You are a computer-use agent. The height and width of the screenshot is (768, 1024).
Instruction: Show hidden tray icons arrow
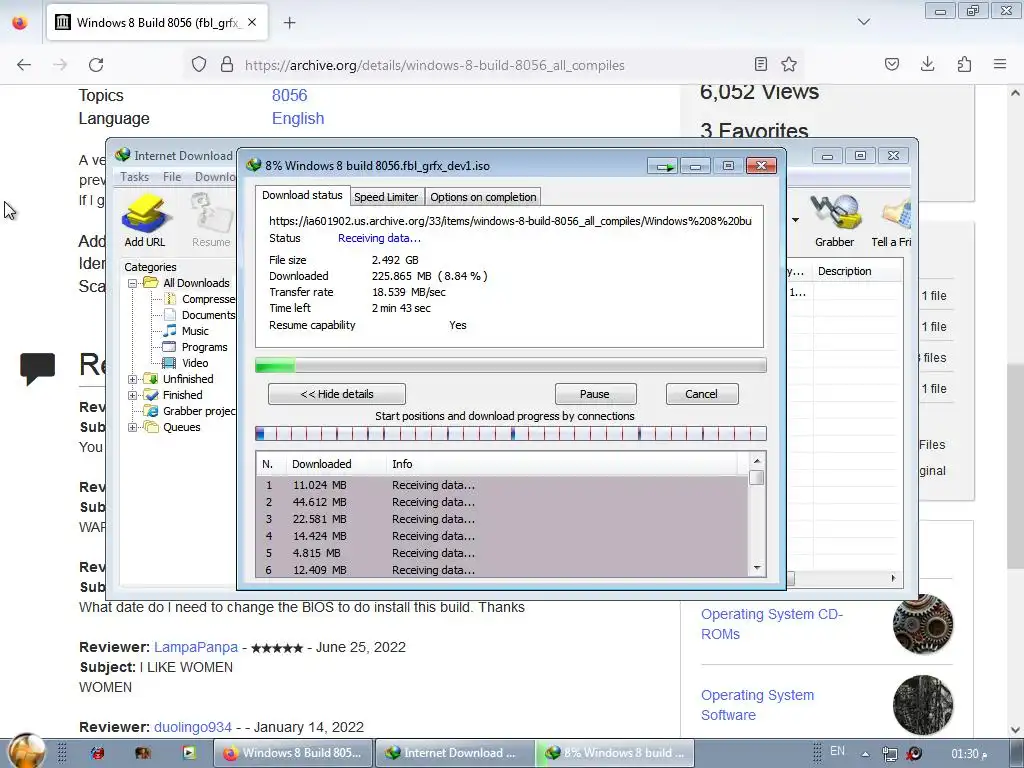(x=865, y=754)
